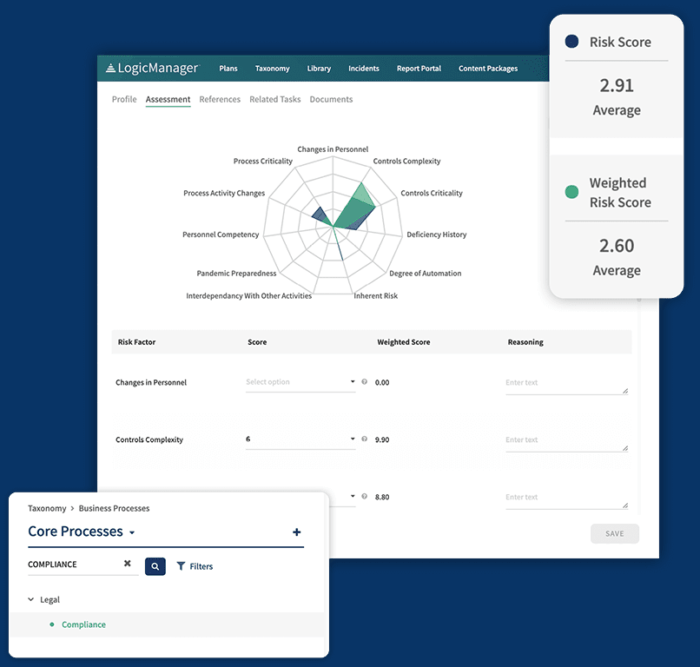Clear the COMPLIANCE search text
This screenshot has height=667, width=700.
point(127,563)
